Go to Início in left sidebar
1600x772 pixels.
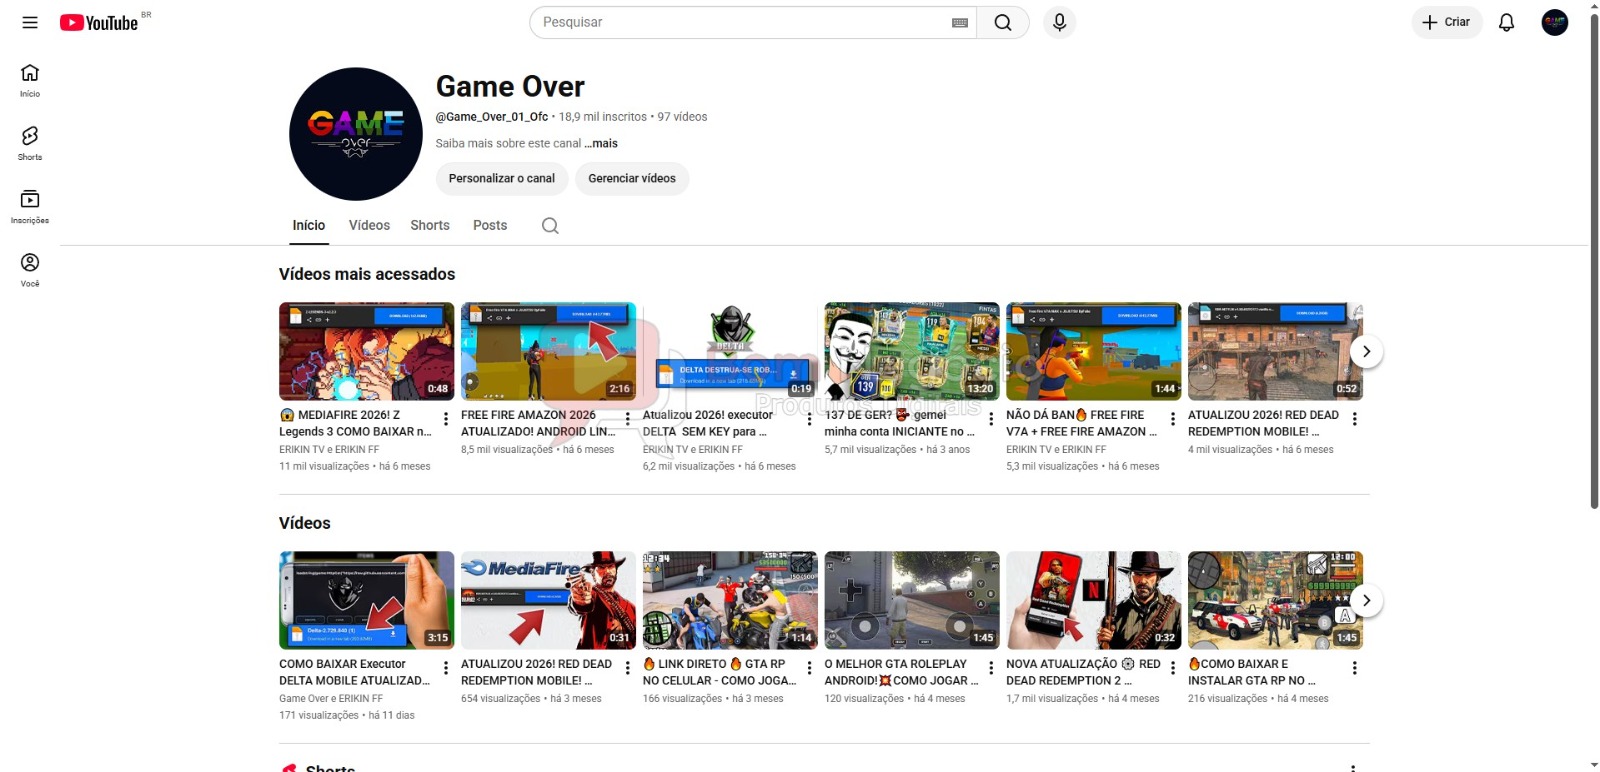coord(30,80)
